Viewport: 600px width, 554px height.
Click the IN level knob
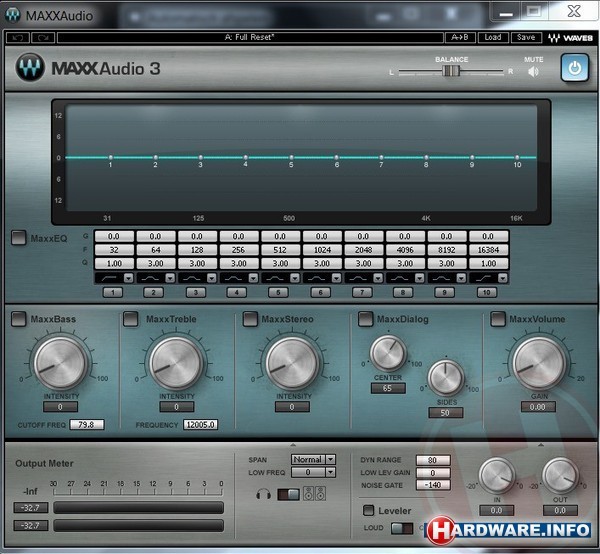coord(497,476)
